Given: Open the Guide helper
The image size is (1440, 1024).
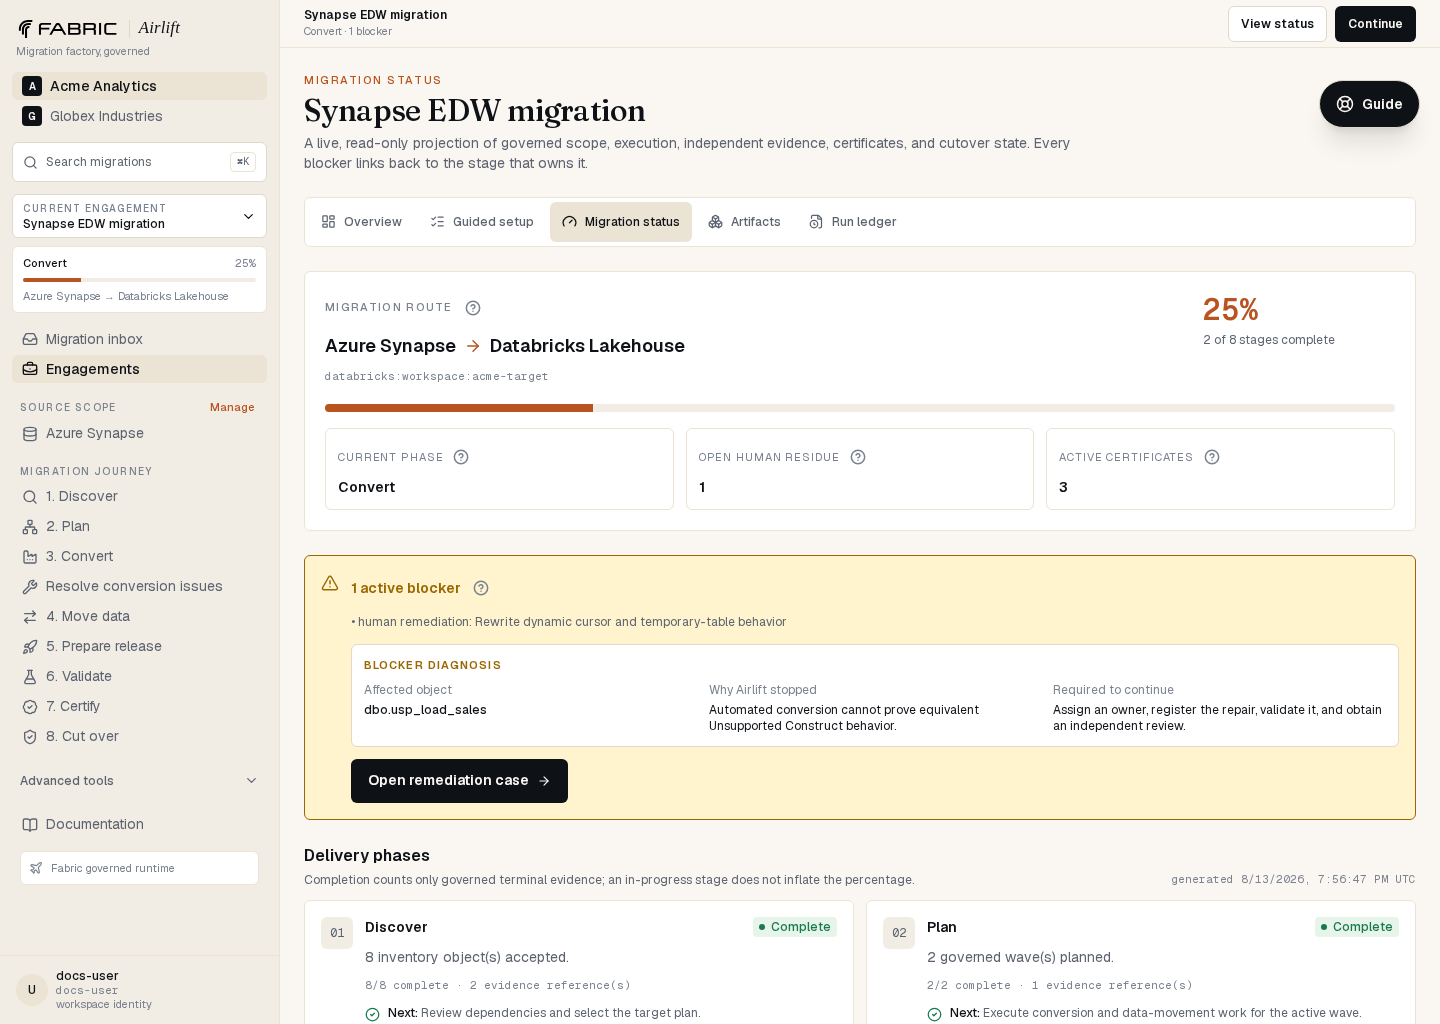Looking at the screenshot, I should pyautogui.click(x=1369, y=104).
